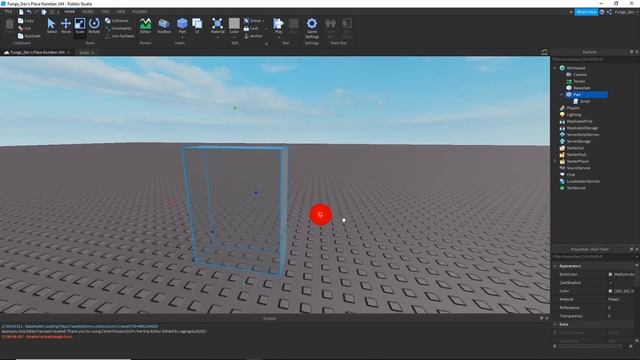The height and width of the screenshot is (360, 640).
Task: Open the Toolbox
Action: [164, 26]
